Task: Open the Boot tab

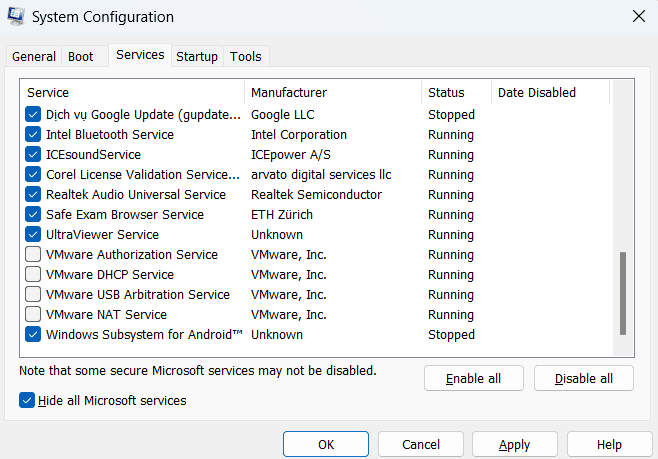Action: click(81, 57)
